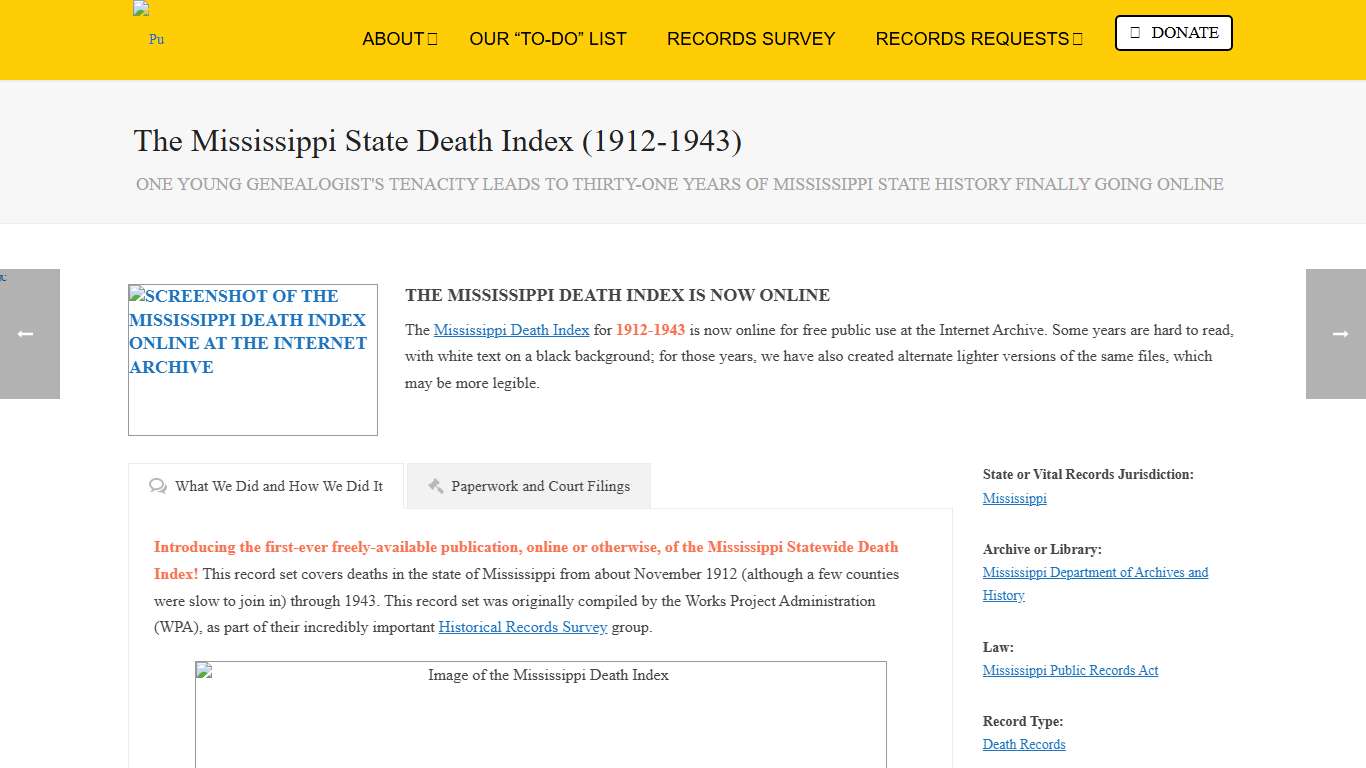Click the wrench icon on the Paperwork tab
The width and height of the screenshot is (1366, 768).
[x=436, y=486]
